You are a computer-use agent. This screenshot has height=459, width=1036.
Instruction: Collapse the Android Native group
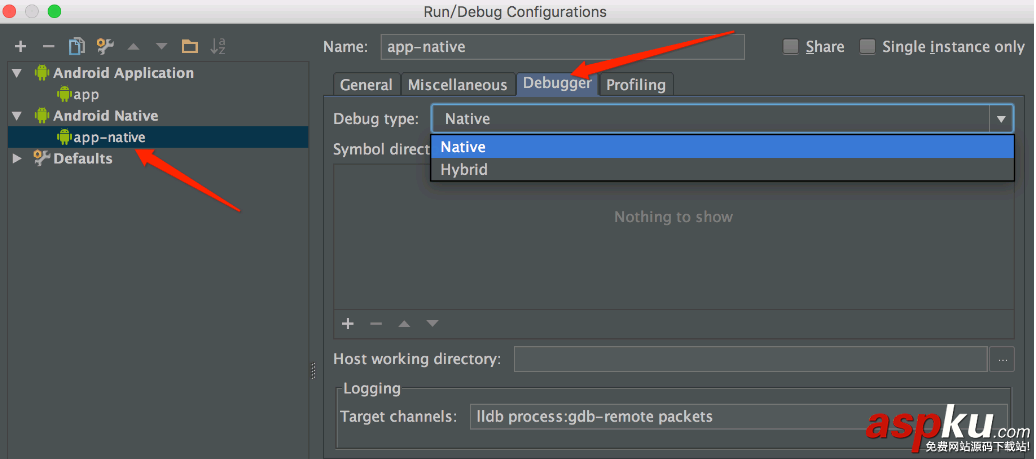(16, 116)
